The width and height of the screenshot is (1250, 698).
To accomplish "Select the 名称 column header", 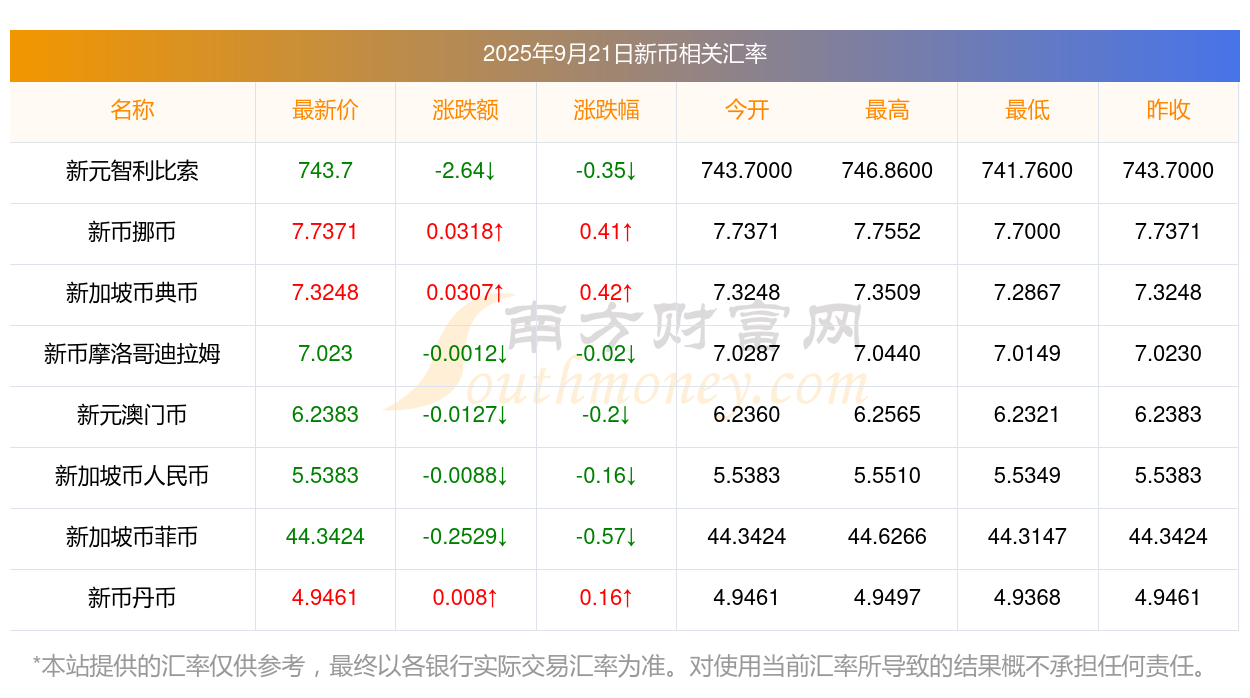I will [x=132, y=110].
